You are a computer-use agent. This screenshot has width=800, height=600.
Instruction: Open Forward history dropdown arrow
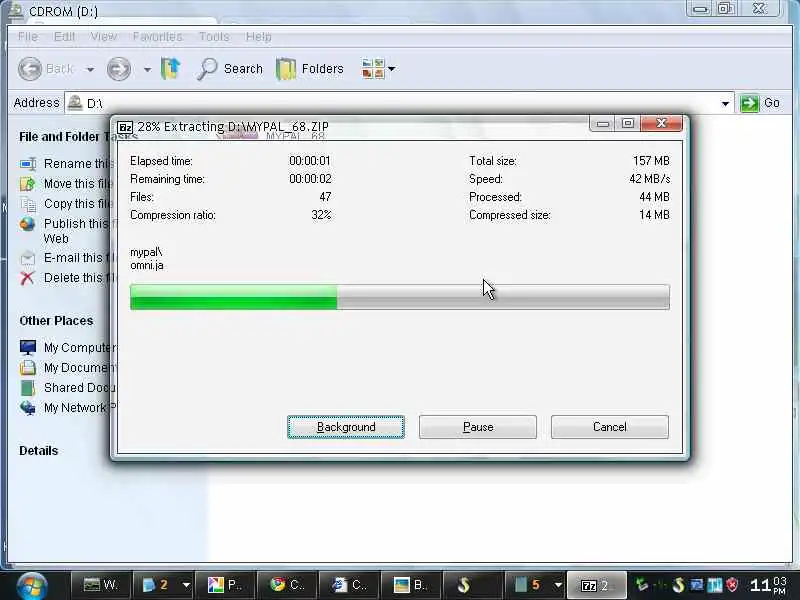coord(147,69)
